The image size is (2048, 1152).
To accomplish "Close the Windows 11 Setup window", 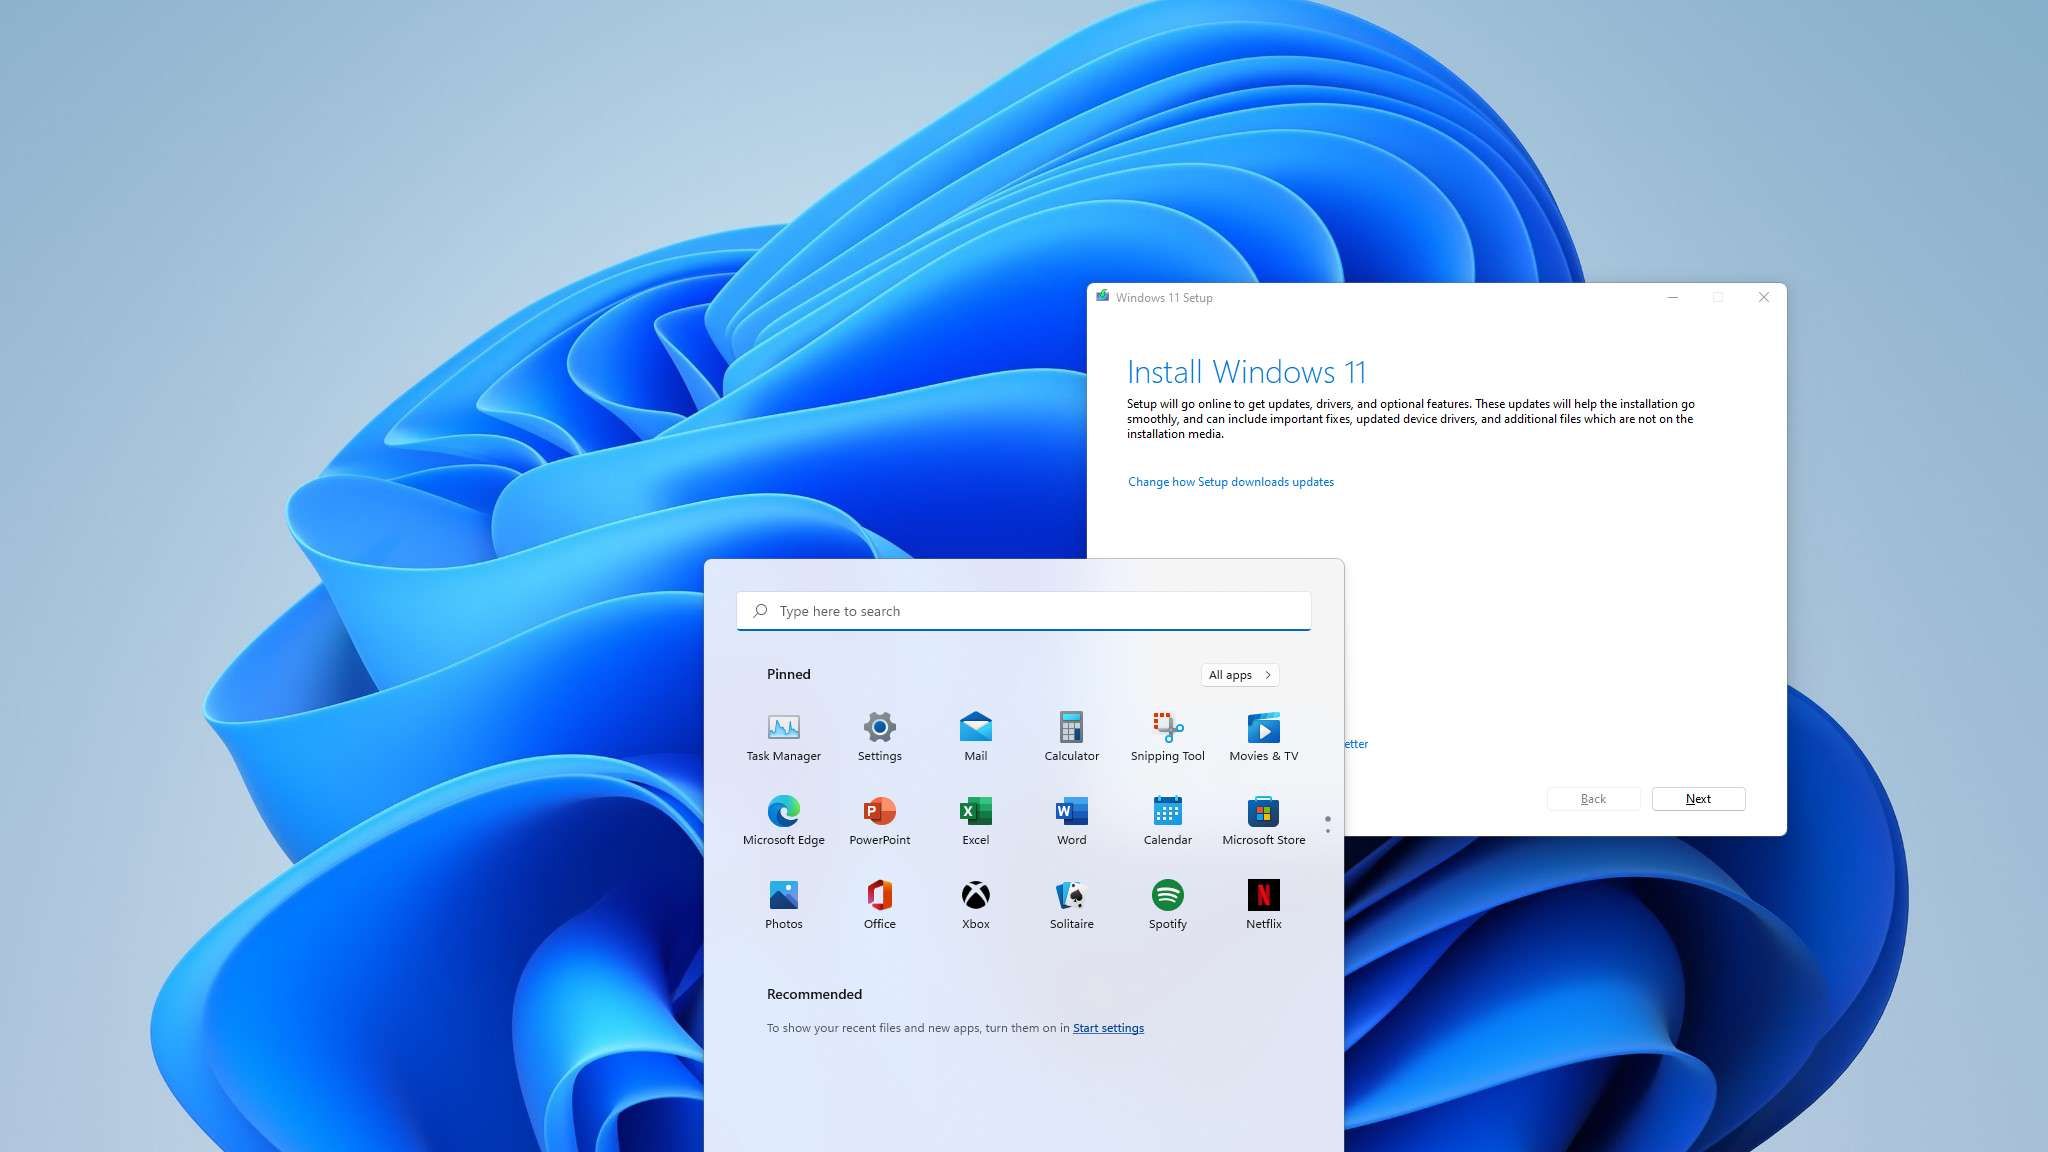I will click(1763, 297).
